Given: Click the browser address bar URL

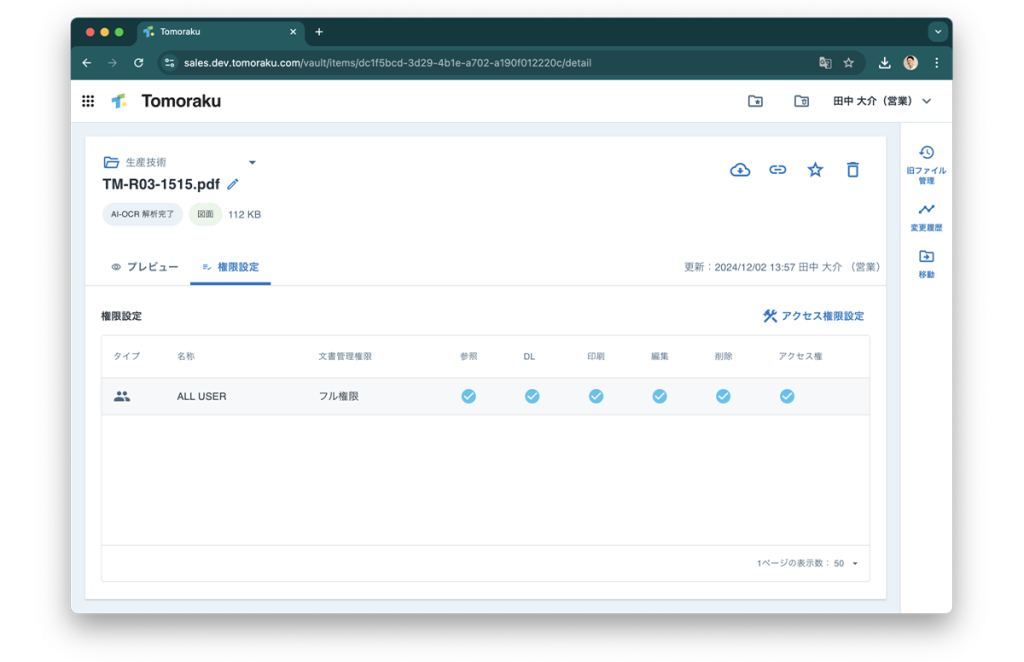Looking at the screenshot, I should (387, 63).
